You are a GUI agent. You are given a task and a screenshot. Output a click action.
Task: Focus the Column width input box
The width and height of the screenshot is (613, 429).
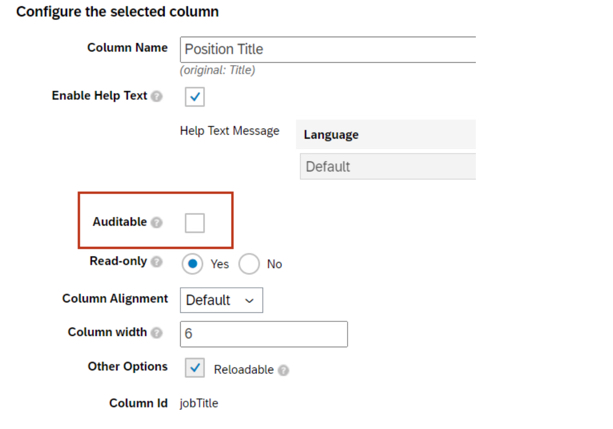point(264,334)
